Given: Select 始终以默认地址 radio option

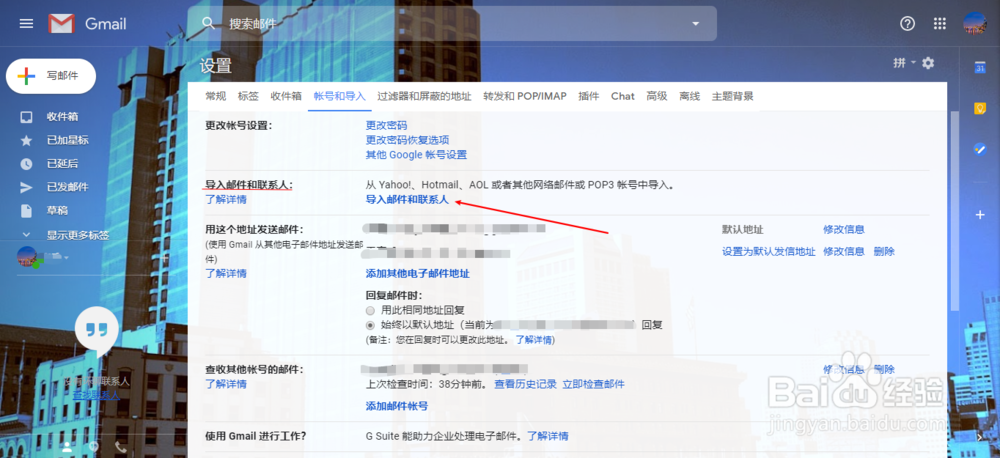Looking at the screenshot, I should pos(371,325).
